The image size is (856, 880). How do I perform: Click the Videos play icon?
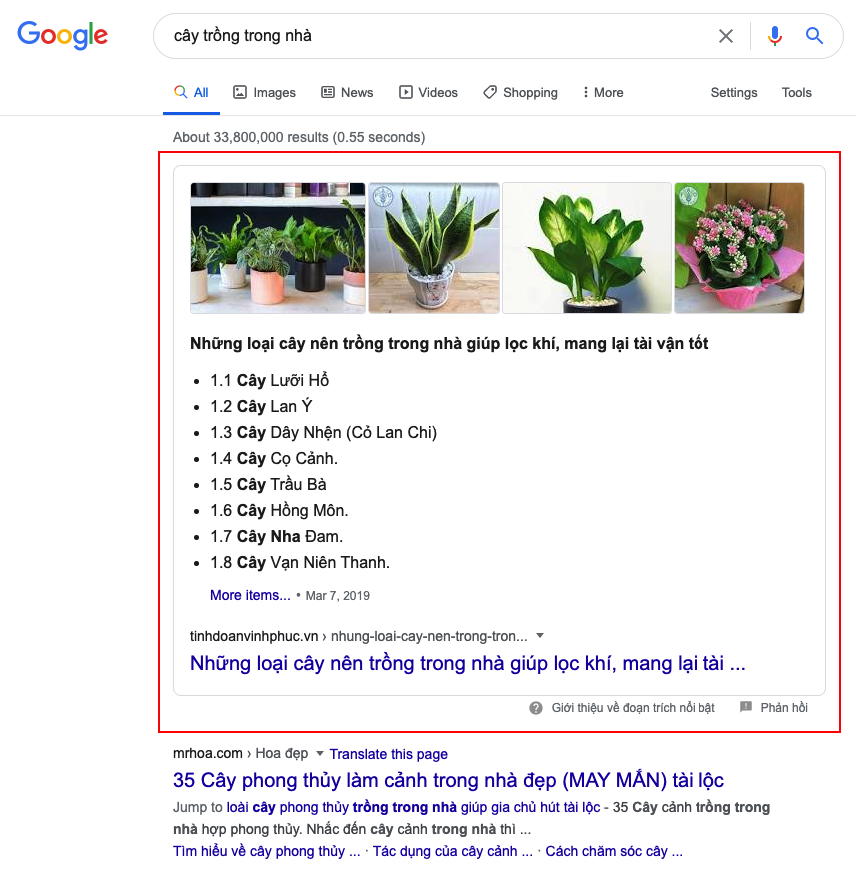[x=406, y=92]
